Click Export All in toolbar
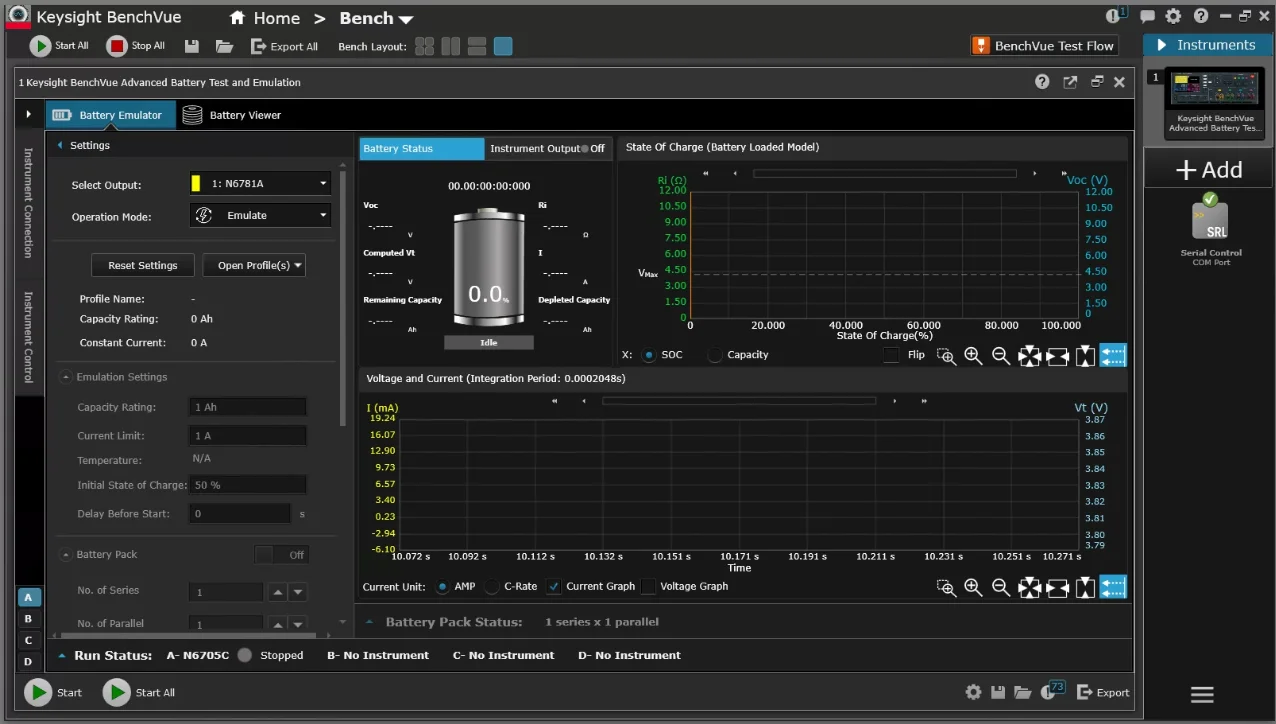The image size is (1276, 724). (x=284, y=46)
